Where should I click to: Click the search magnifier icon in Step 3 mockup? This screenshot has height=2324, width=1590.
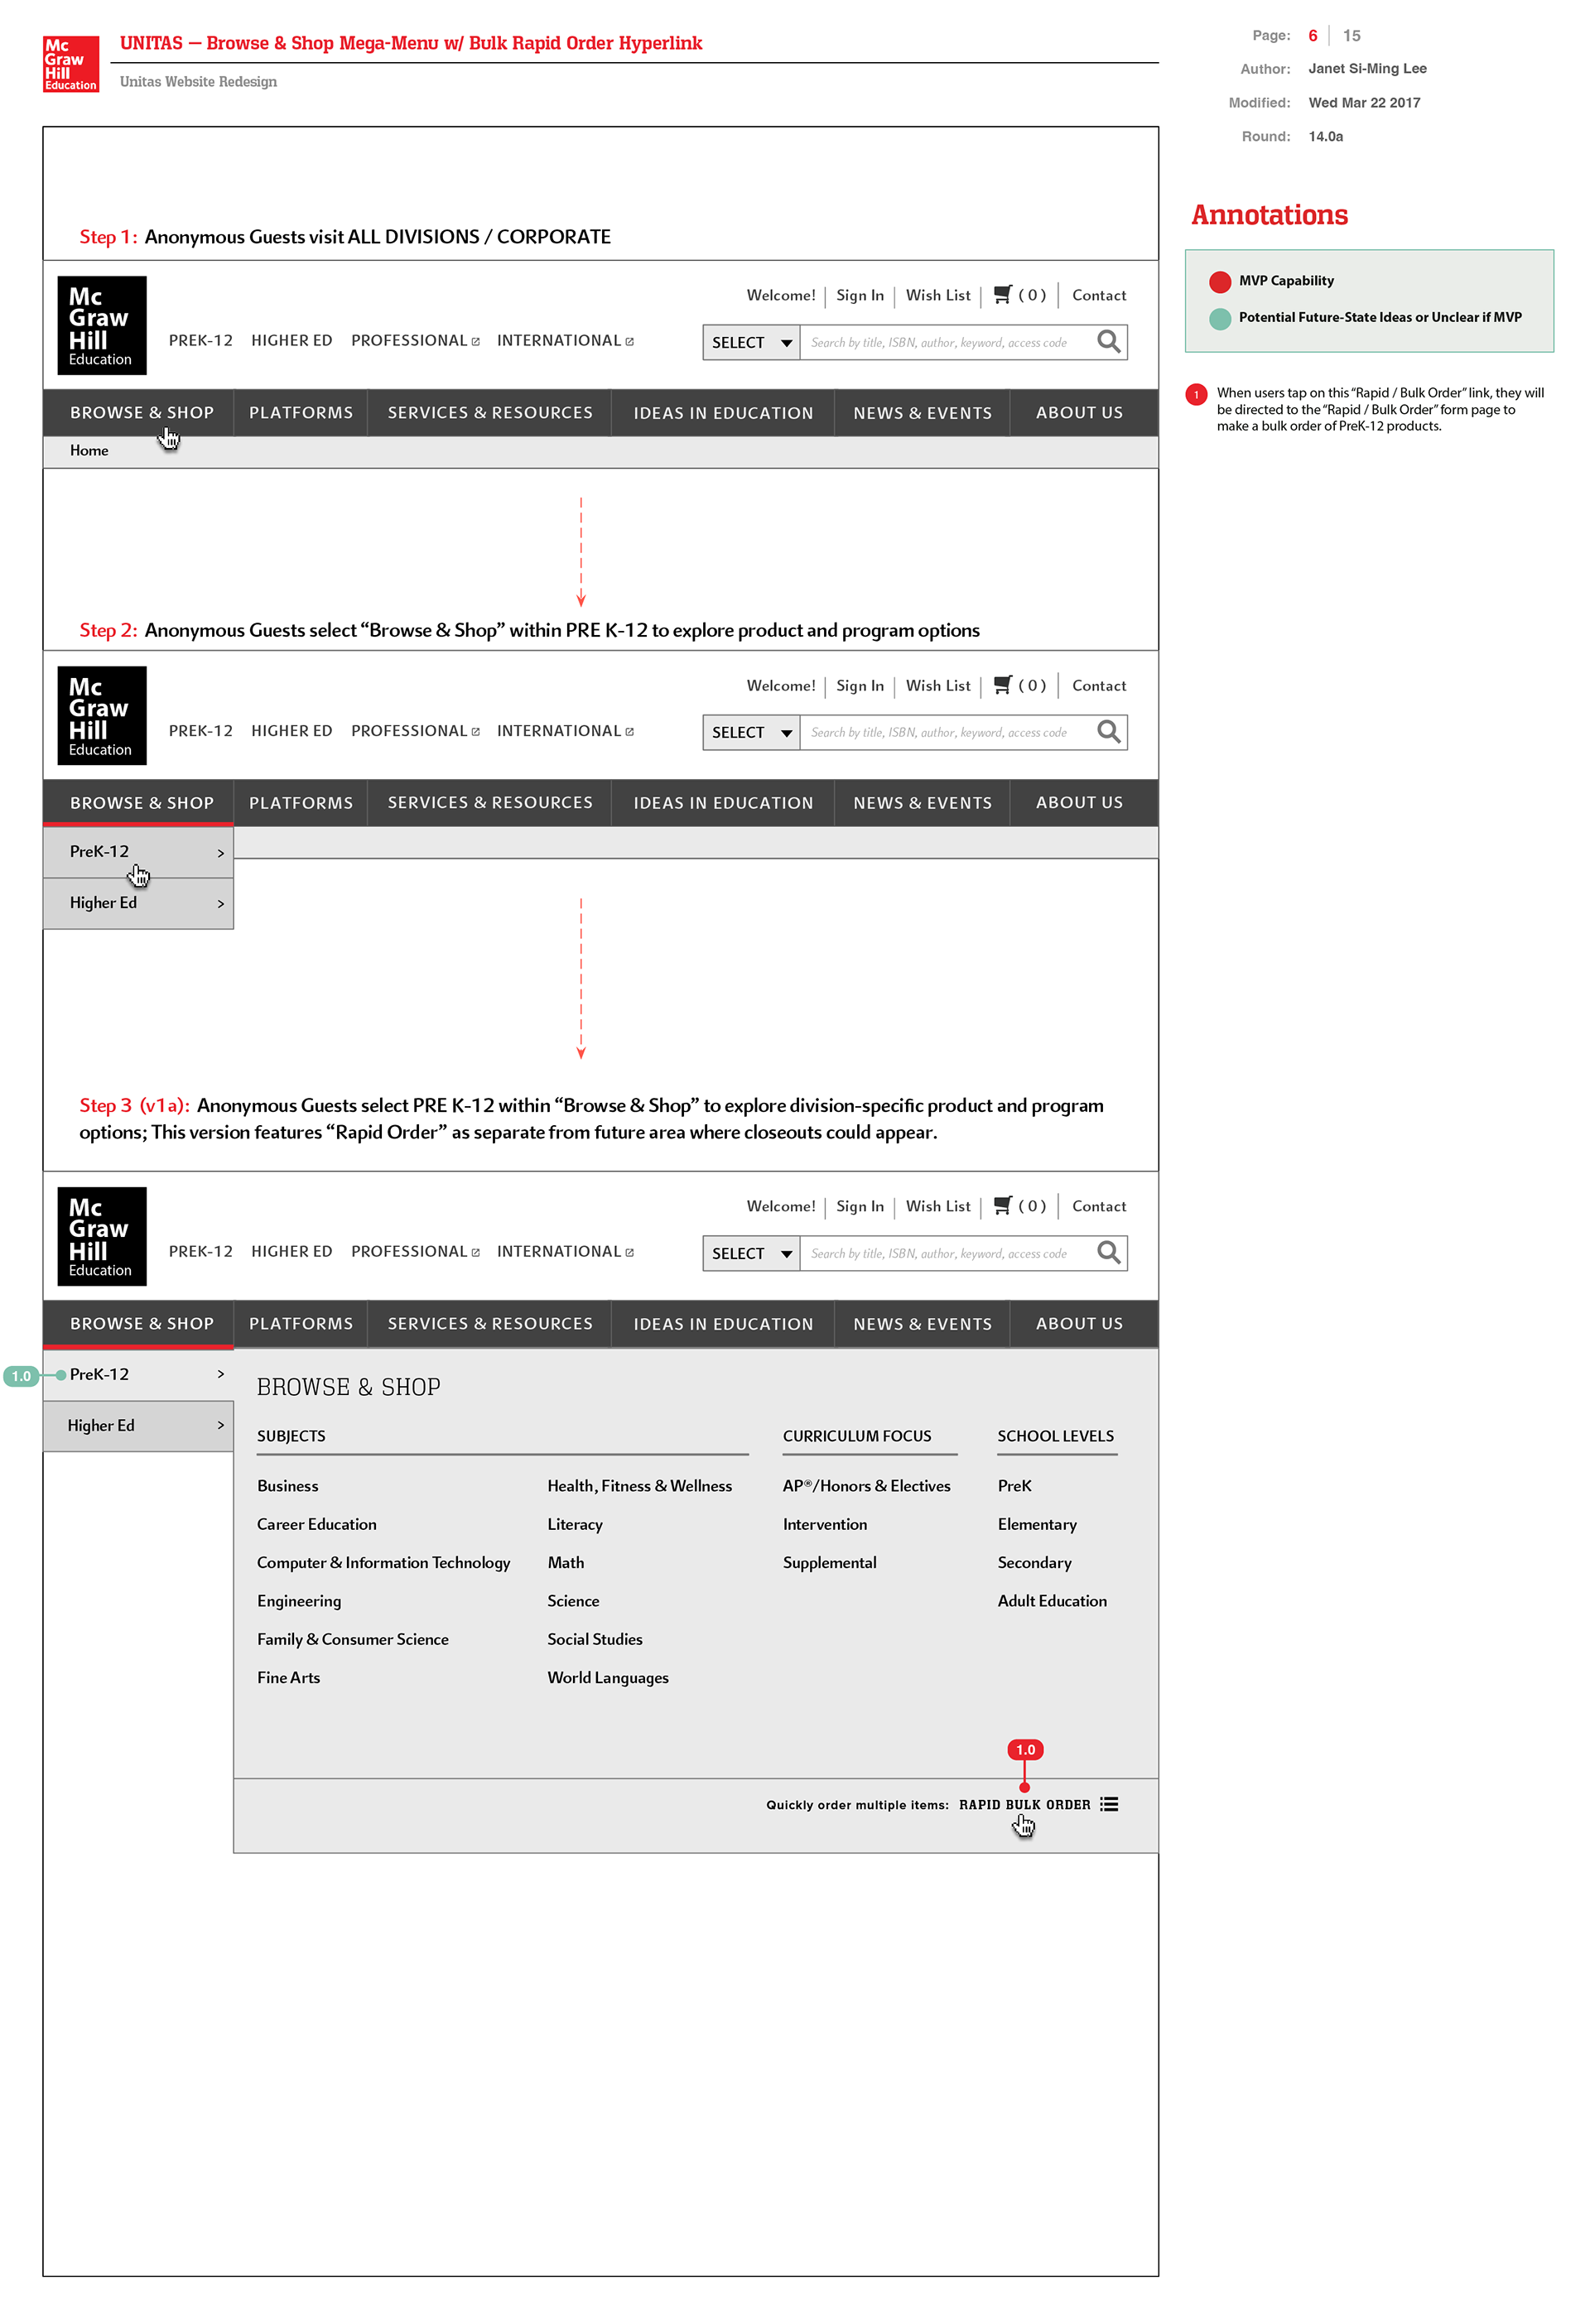tap(1109, 1253)
